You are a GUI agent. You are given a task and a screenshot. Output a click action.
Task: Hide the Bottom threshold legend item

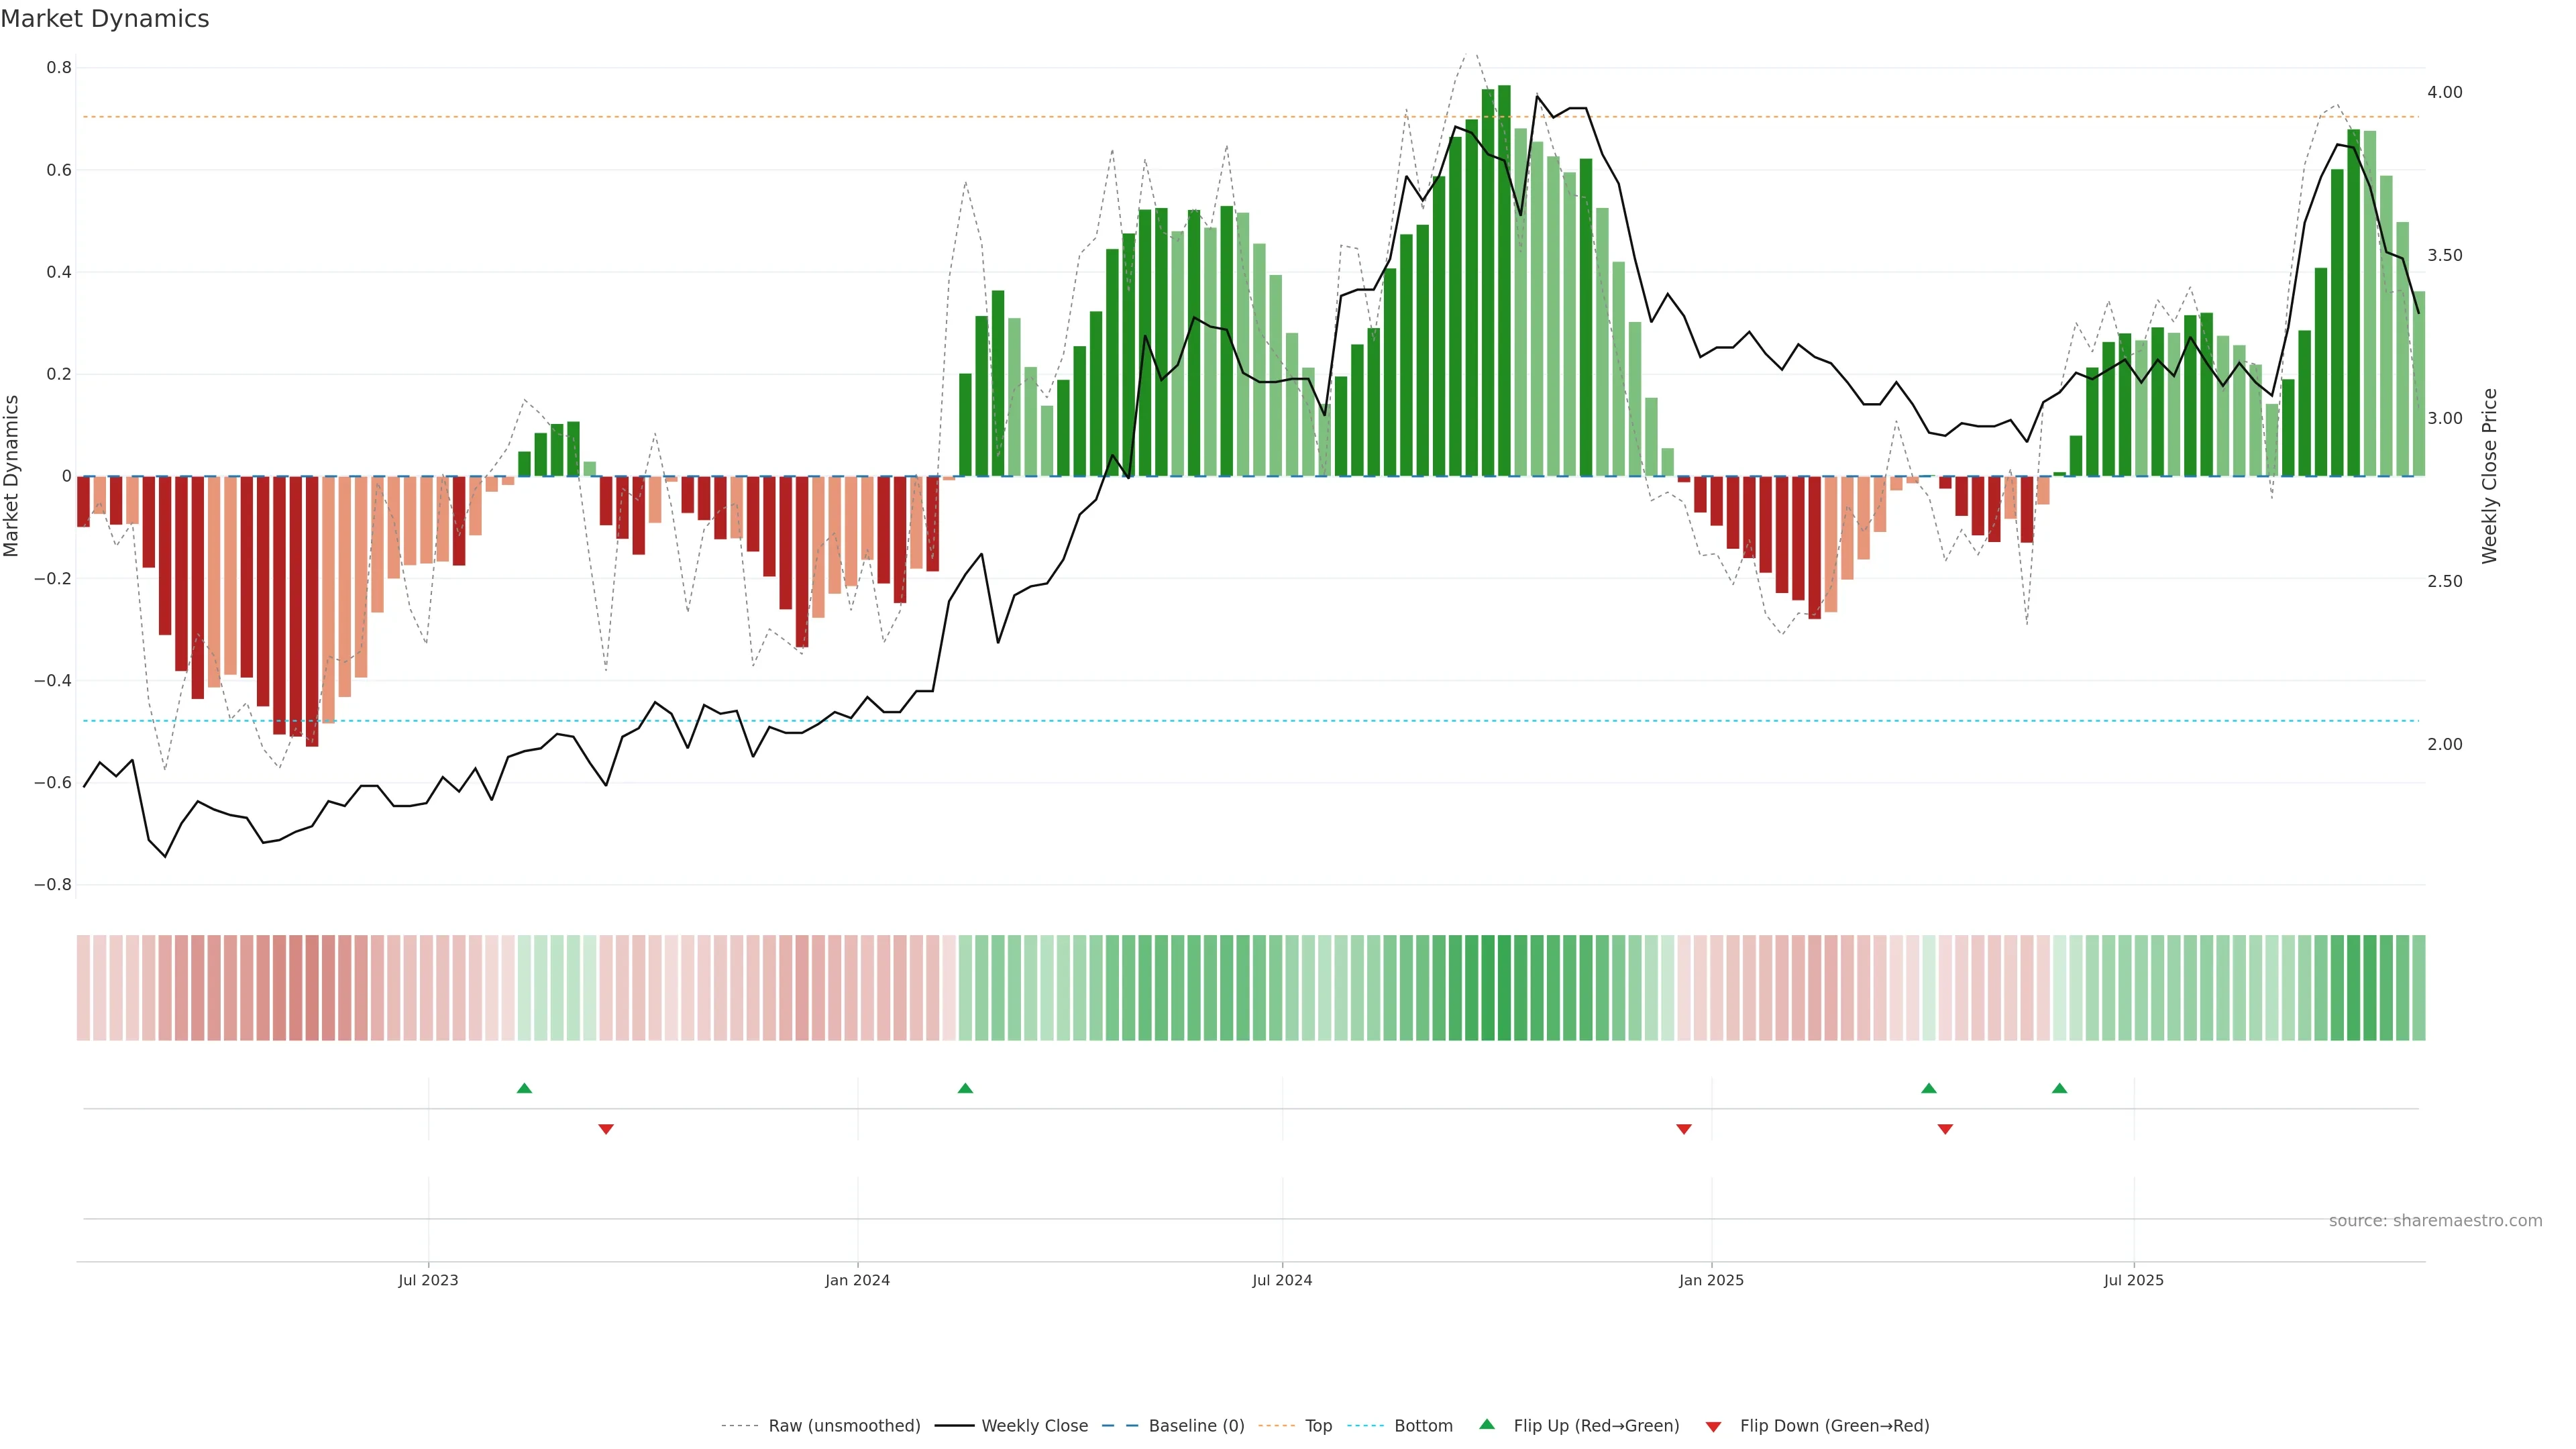point(1423,1426)
